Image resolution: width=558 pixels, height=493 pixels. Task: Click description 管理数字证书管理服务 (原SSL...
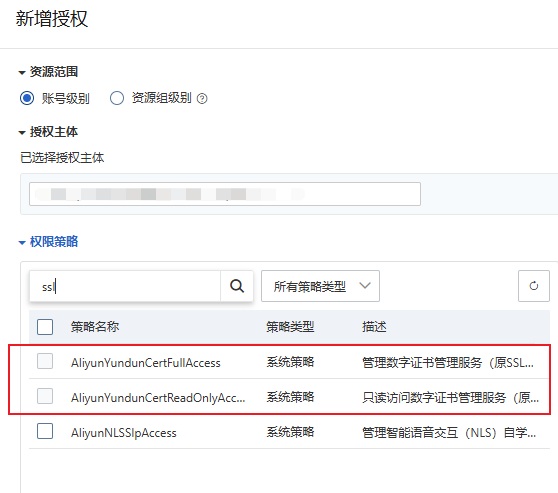448,363
